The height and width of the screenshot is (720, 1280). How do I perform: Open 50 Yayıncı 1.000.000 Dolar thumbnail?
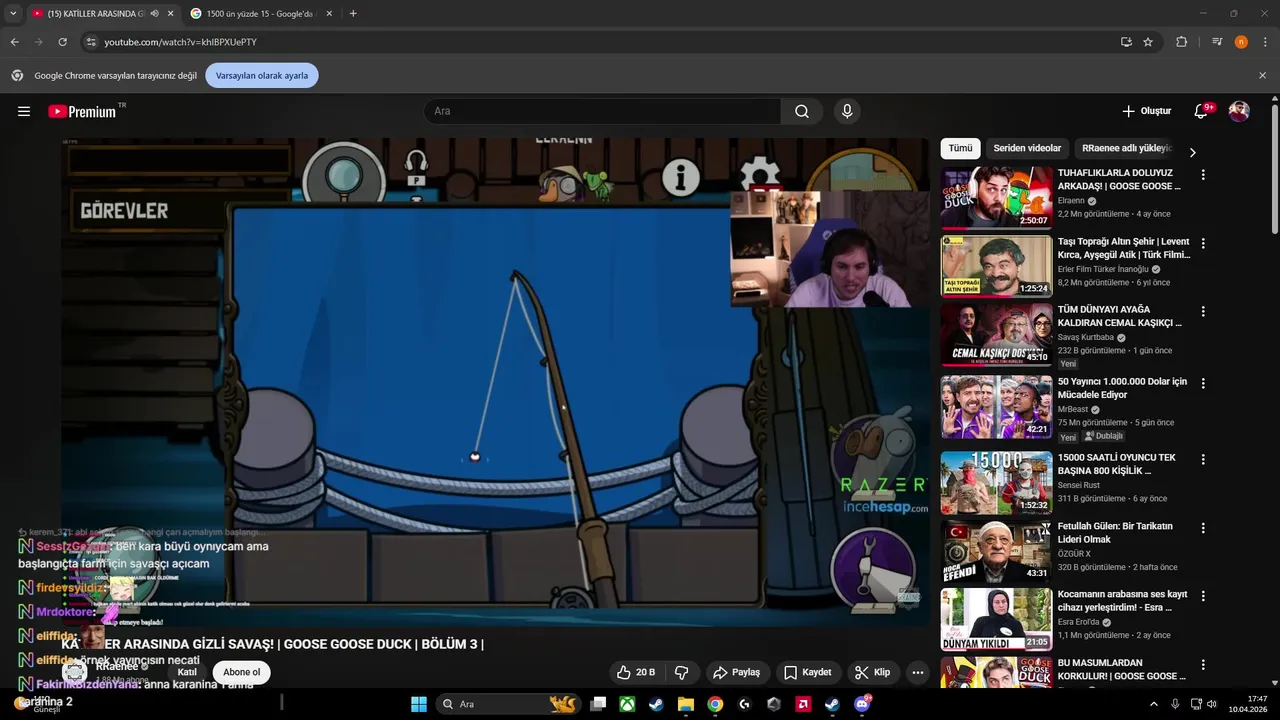coord(996,406)
